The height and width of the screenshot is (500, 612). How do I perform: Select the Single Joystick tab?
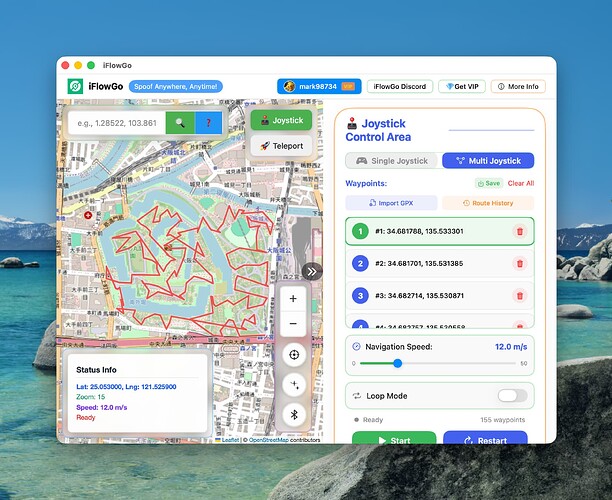pyautogui.click(x=393, y=161)
